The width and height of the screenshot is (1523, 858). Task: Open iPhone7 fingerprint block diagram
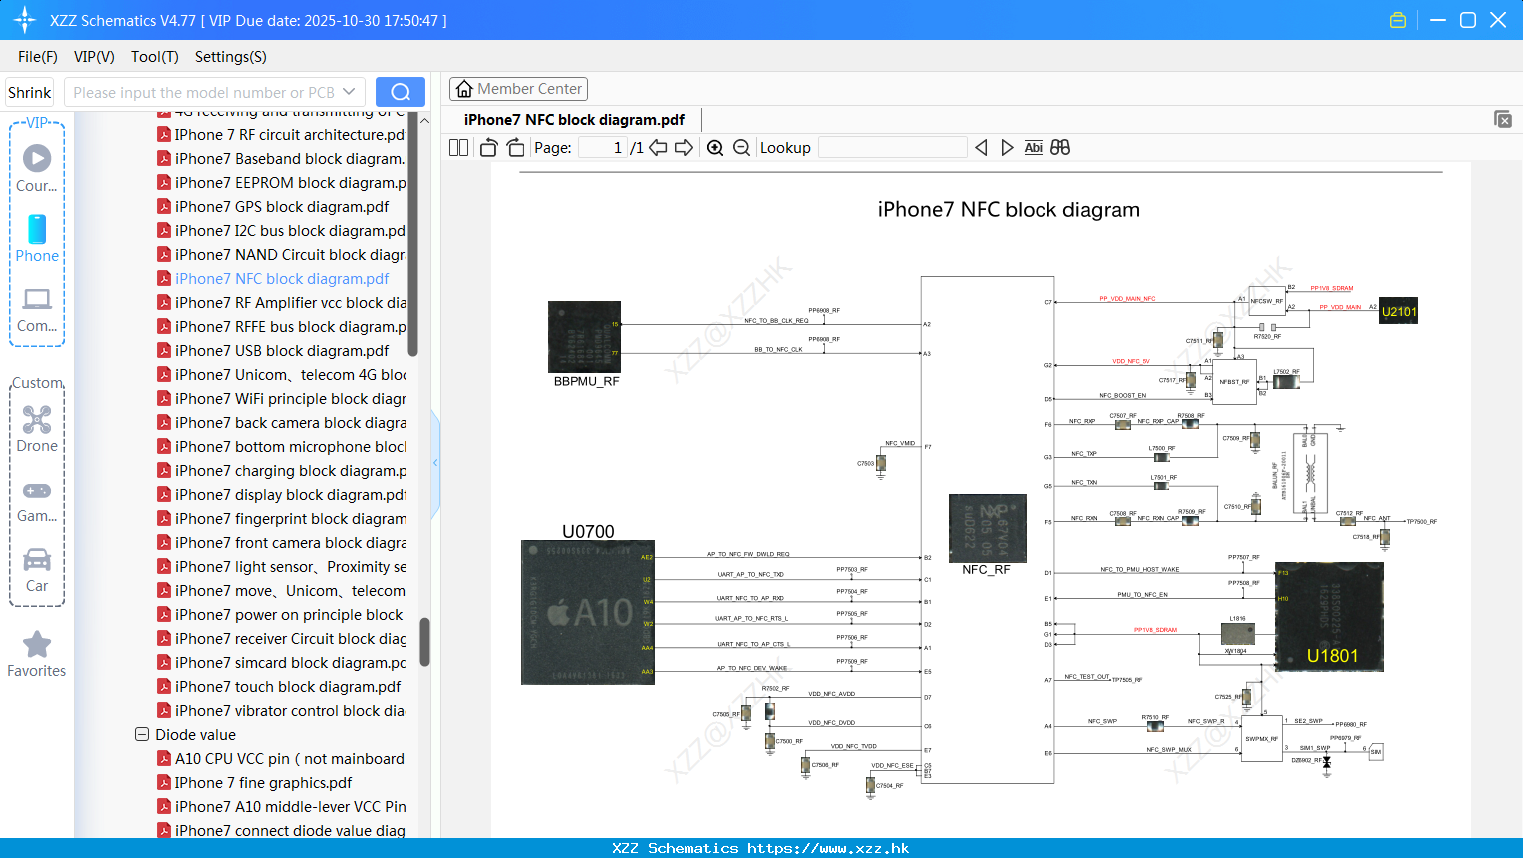point(281,519)
